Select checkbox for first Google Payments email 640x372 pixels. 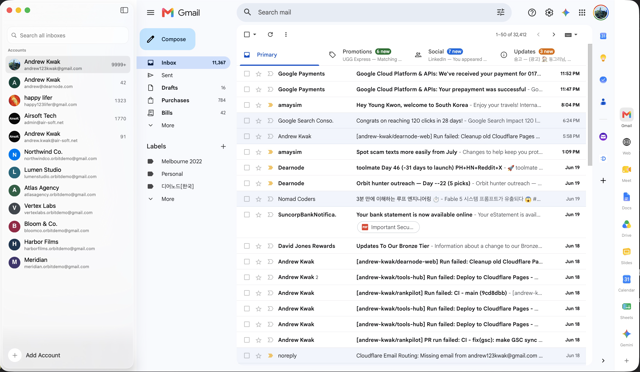247,74
